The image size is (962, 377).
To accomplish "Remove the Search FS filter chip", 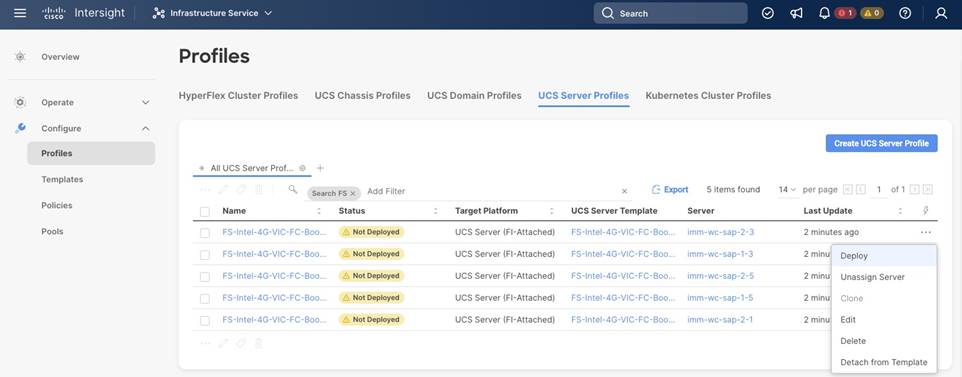I will 353,193.
